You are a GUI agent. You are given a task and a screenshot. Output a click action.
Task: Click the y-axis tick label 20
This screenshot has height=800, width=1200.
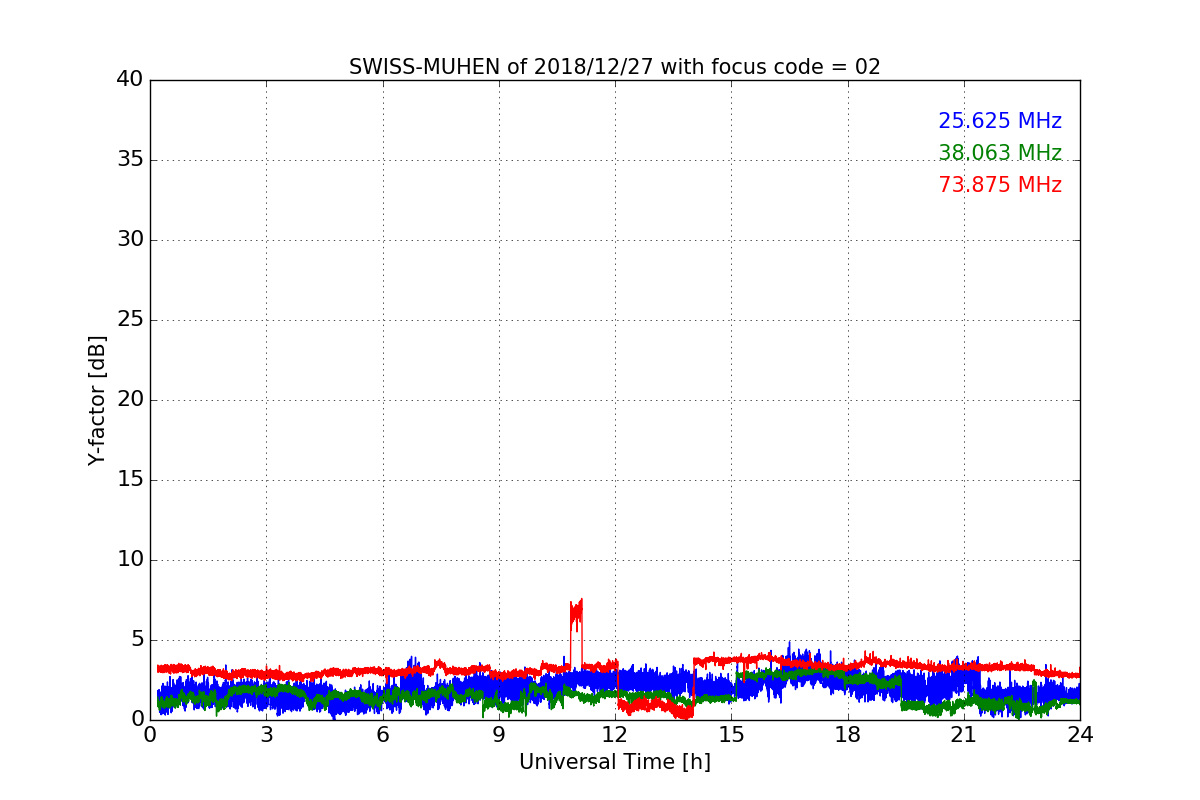(x=130, y=400)
